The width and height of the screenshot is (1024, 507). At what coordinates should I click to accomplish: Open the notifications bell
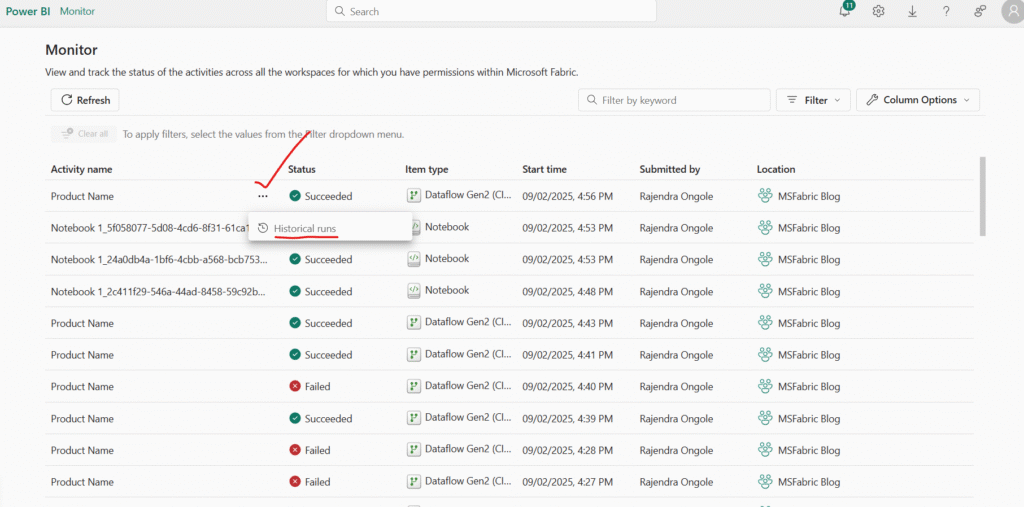(x=845, y=11)
